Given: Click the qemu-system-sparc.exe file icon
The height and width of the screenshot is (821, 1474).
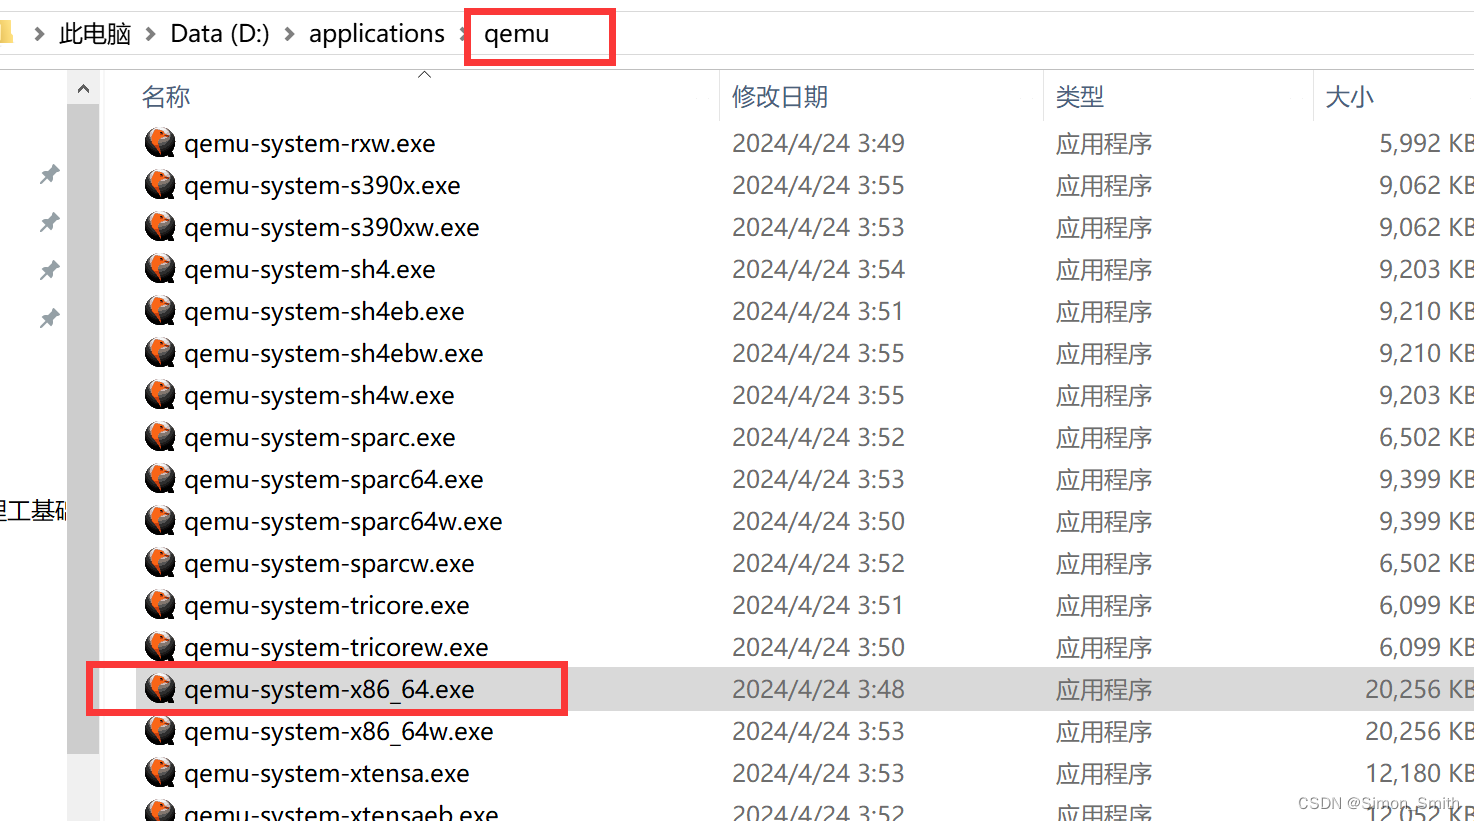Looking at the screenshot, I should coord(160,437).
